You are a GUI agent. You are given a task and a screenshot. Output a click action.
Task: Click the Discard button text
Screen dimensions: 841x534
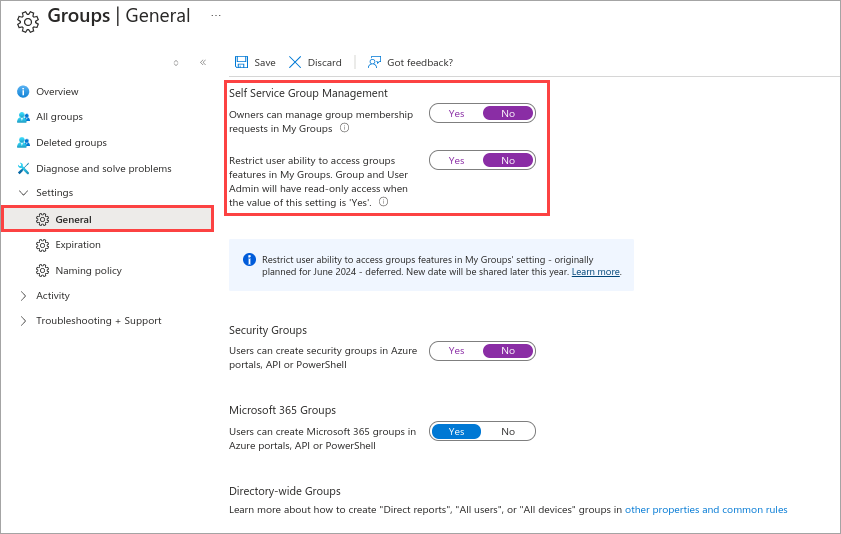coord(324,63)
